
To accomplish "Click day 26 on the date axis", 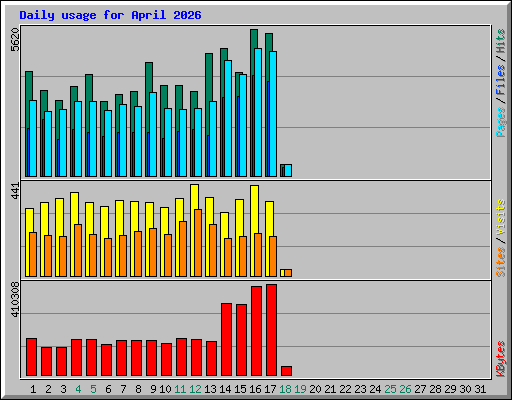I will coord(405,389).
